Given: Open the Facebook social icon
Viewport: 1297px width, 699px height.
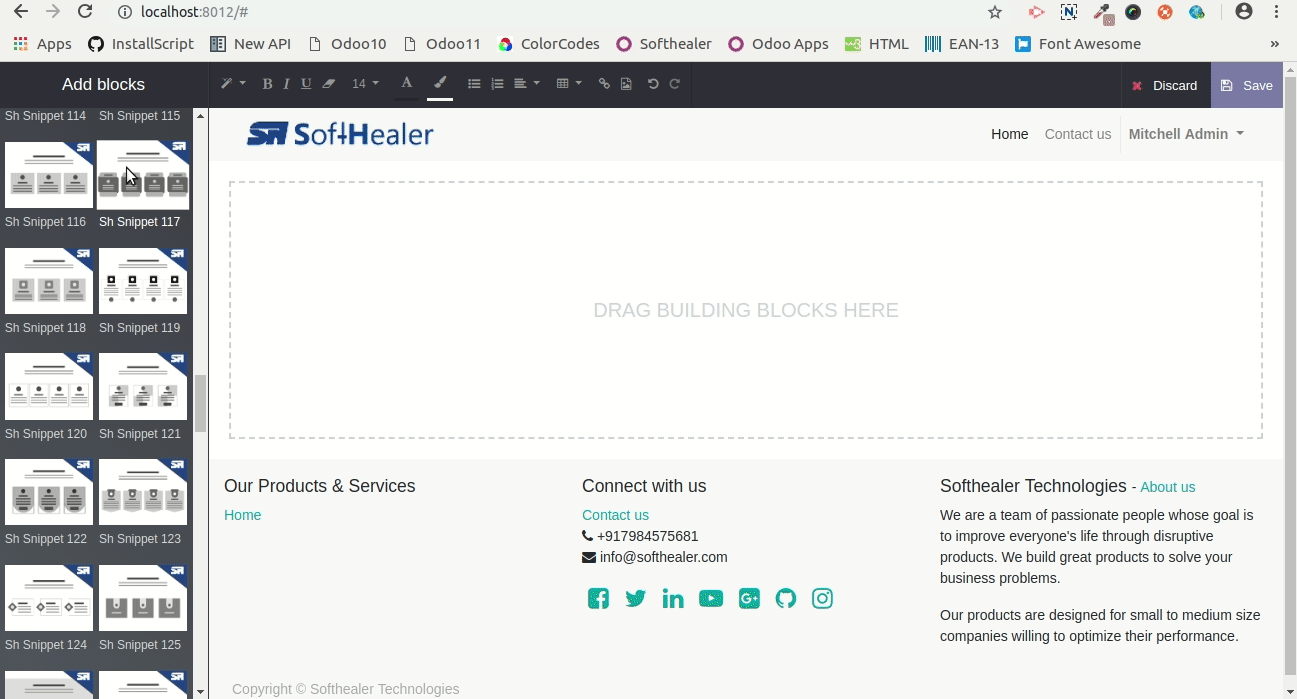Looking at the screenshot, I should 598,599.
